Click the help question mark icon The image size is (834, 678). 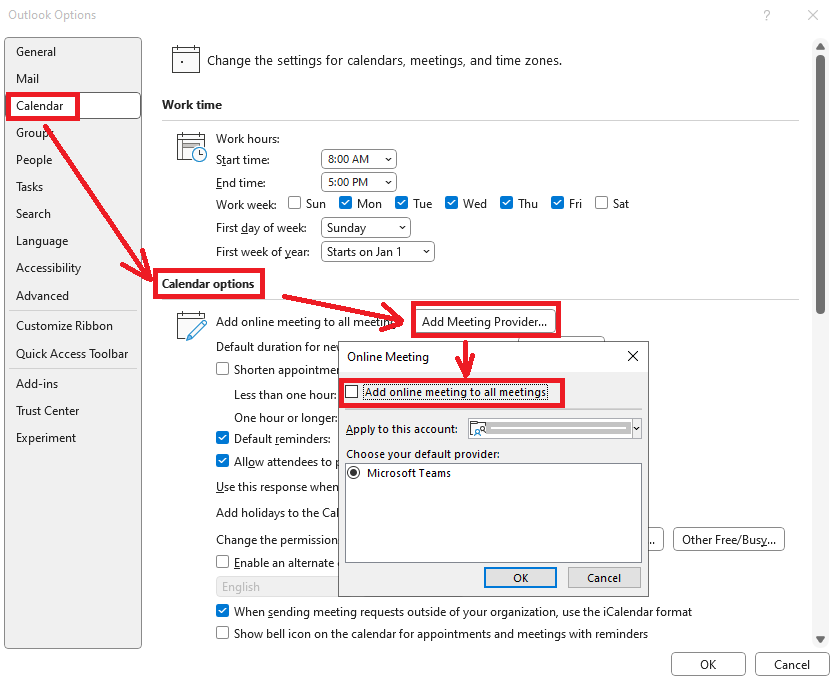pos(766,15)
